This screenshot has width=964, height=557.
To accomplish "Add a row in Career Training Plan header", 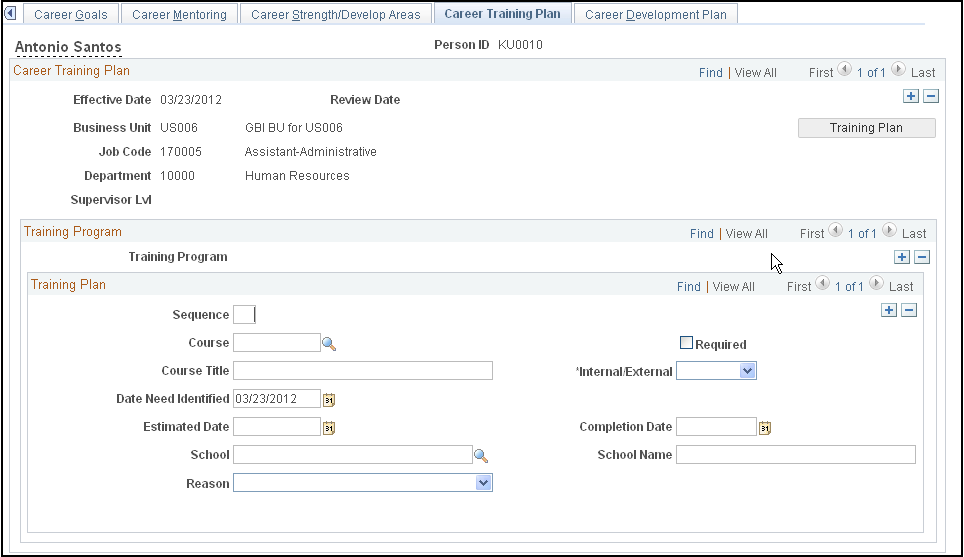I will (911, 97).
